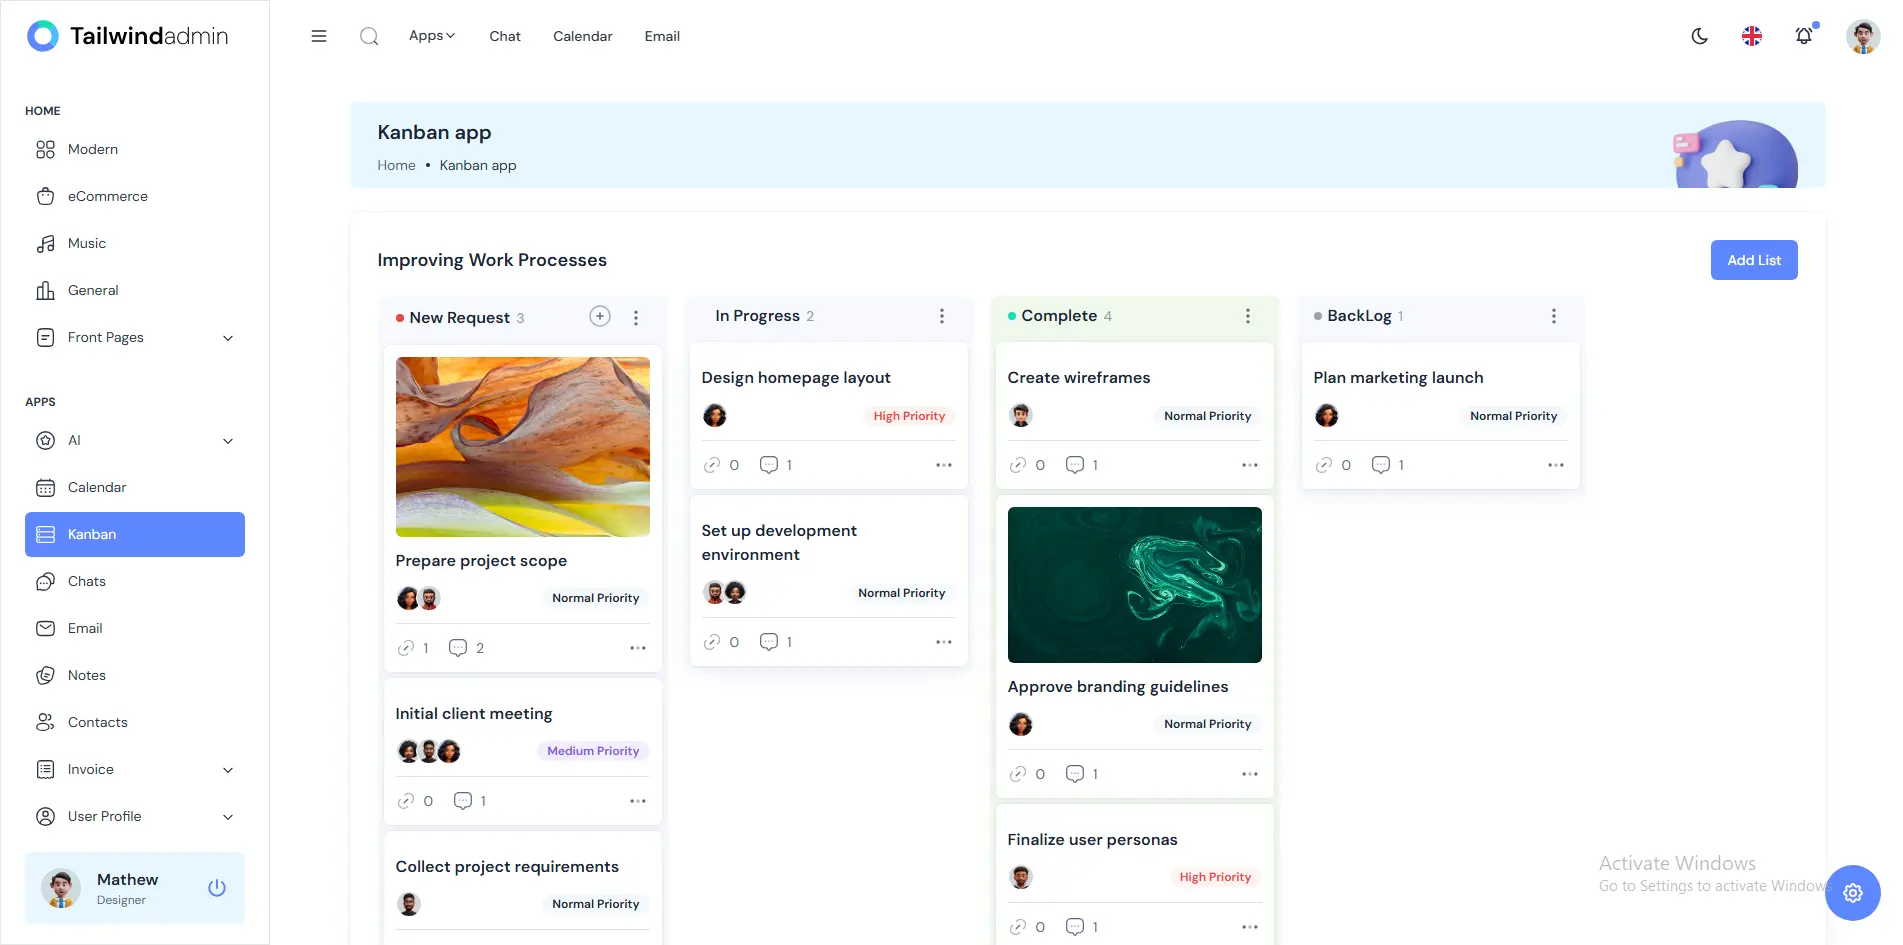Open the user avatar menu in header
This screenshot has height=945, width=1903.
tap(1862, 36)
